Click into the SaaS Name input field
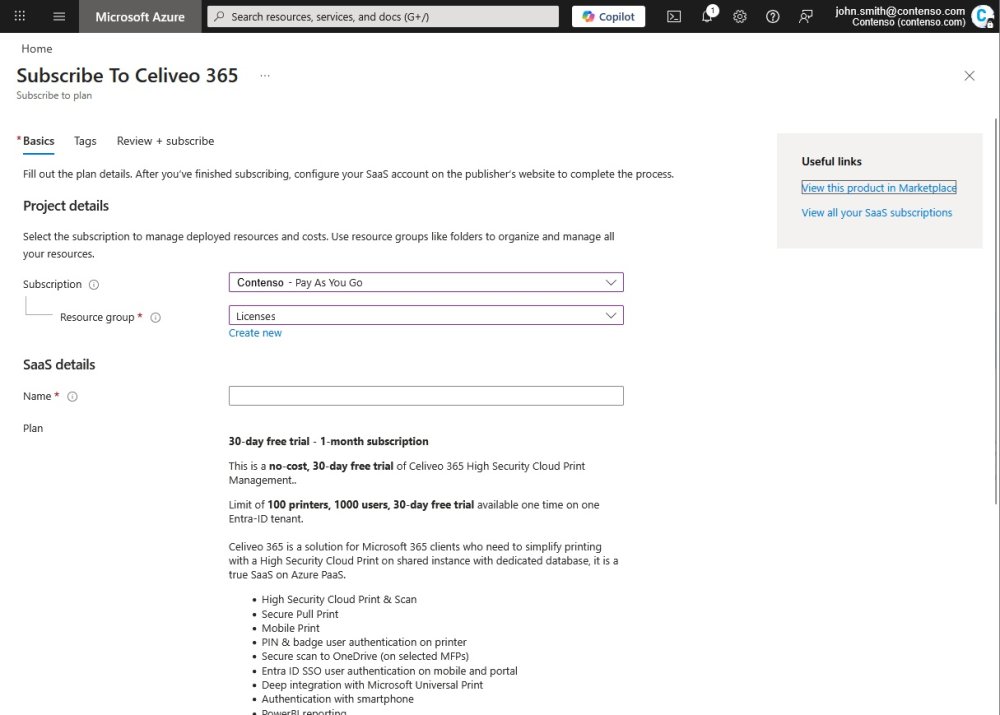Screen dimensions: 1000x715 [x=426, y=395]
